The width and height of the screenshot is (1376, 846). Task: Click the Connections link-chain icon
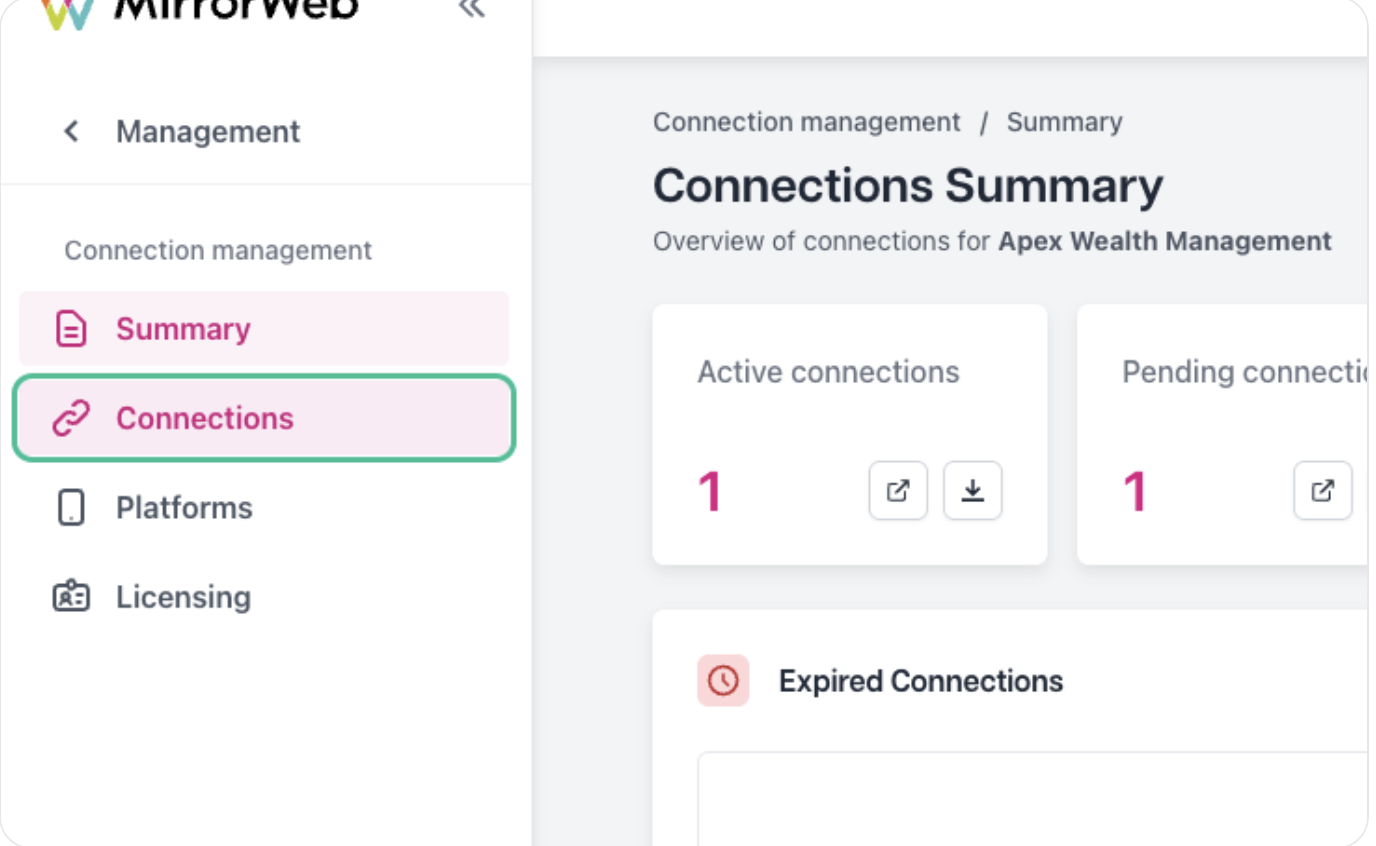click(x=71, y=418)
